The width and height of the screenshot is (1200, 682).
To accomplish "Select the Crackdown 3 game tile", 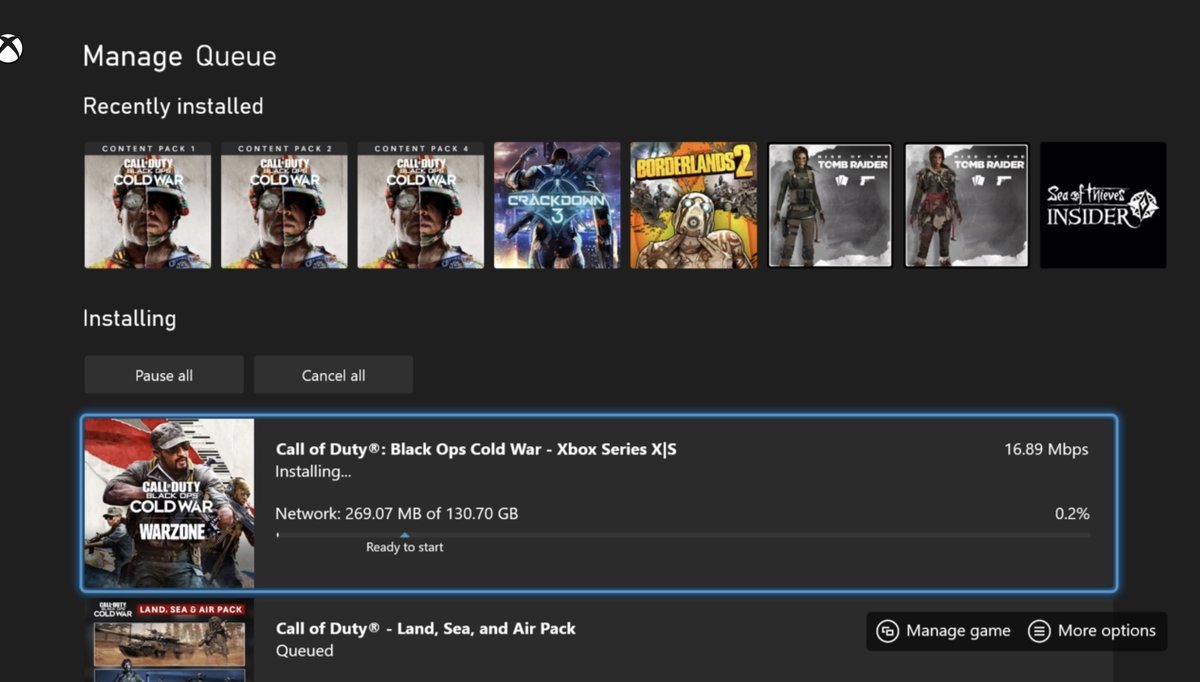I will coord(557,205).
